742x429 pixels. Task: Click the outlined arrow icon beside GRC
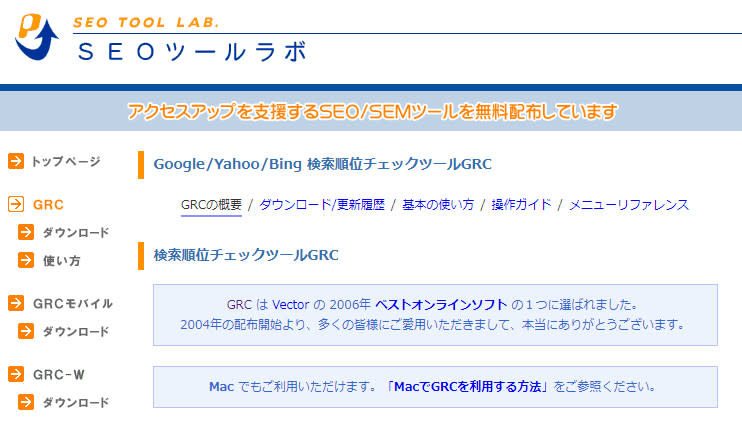(16, 204)
